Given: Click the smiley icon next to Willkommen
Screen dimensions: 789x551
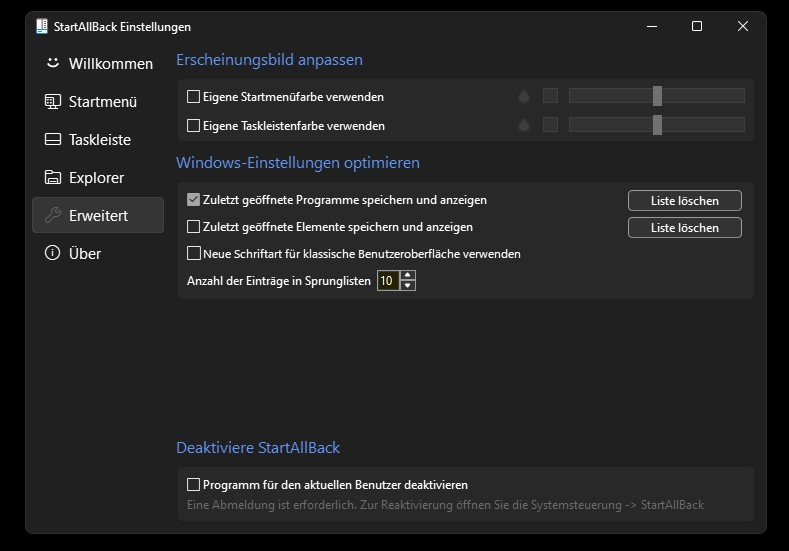Looking at the screenshot, I should pos(53,63).
